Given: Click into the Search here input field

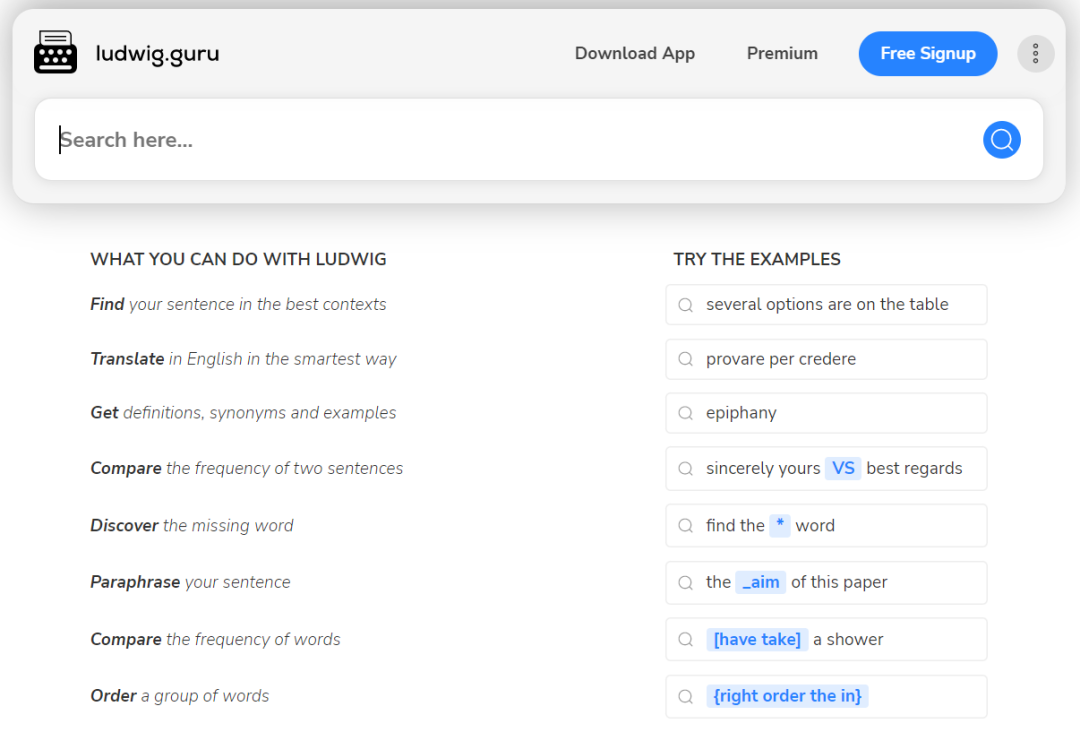Looking at the screenshot, I should point(500,140).
